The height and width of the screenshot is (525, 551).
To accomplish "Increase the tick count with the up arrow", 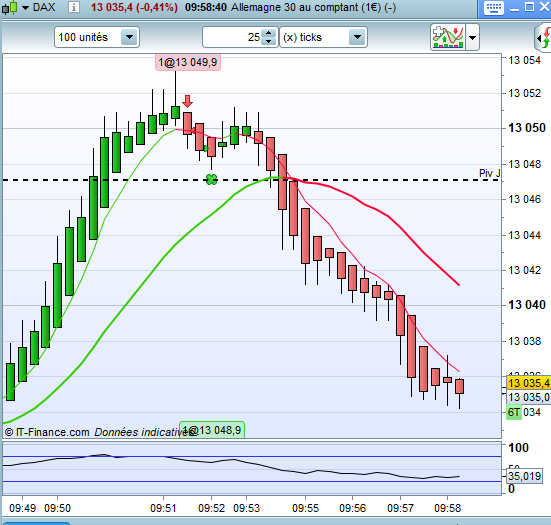I will pos(269,33).
